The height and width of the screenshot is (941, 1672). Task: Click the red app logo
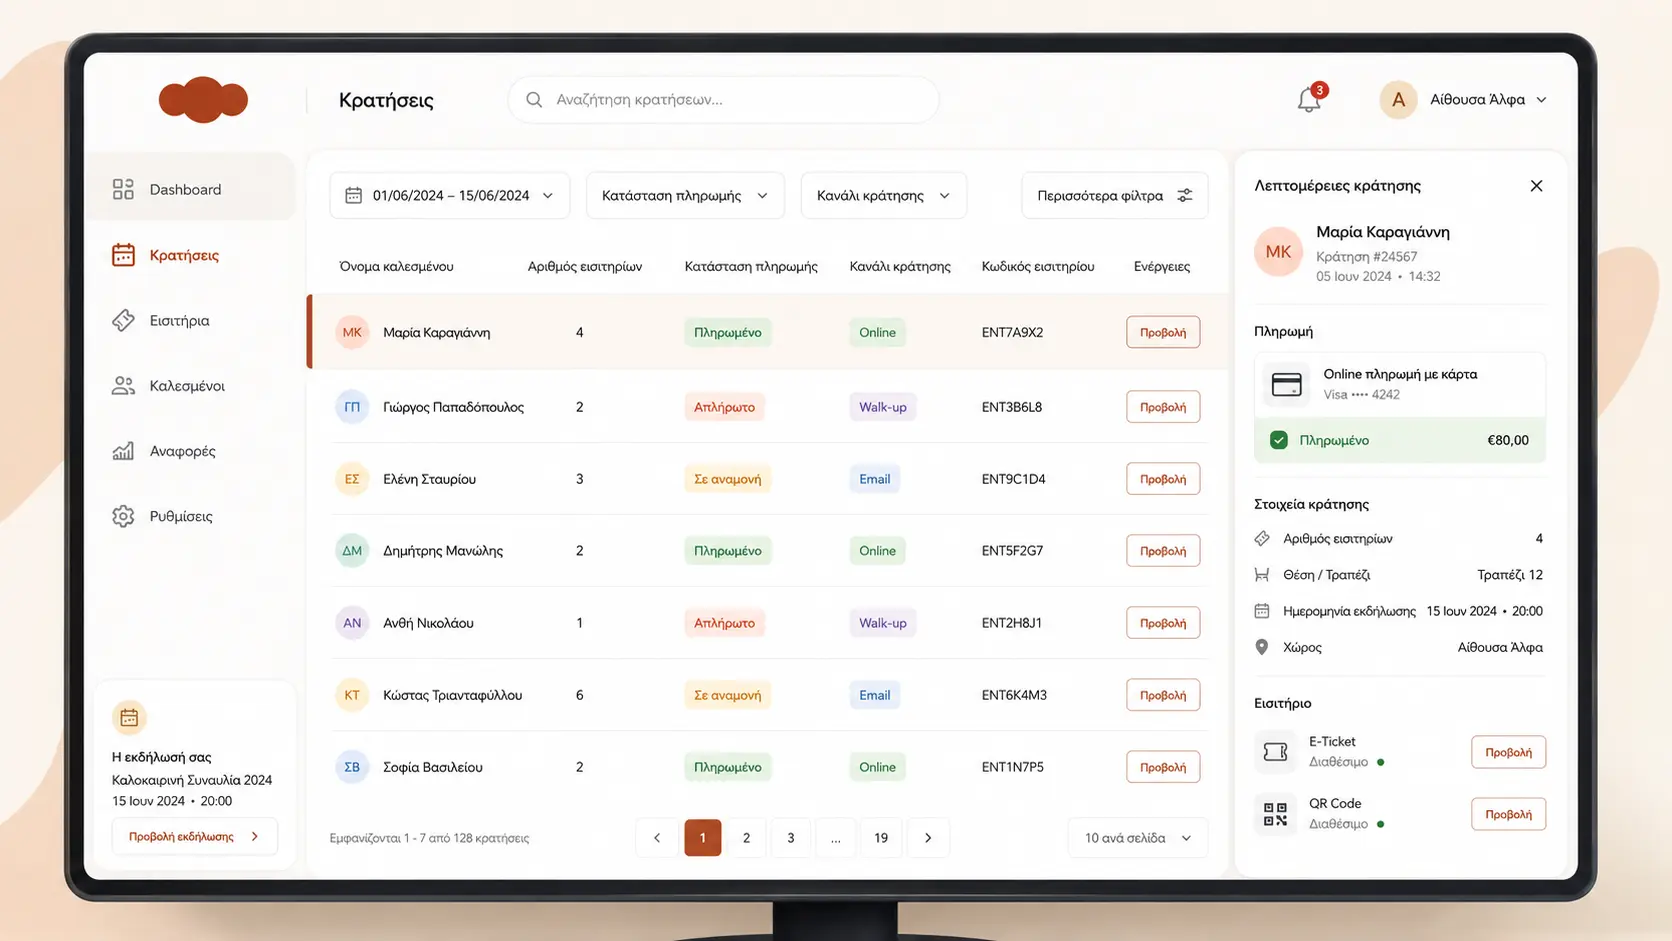pos(203,99)
